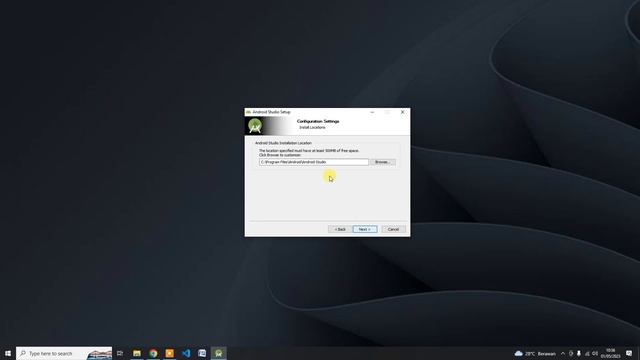The height and width of the screenshot is (360, 640).
Task: Open network status tray icon
Action: tap(587, 353)
